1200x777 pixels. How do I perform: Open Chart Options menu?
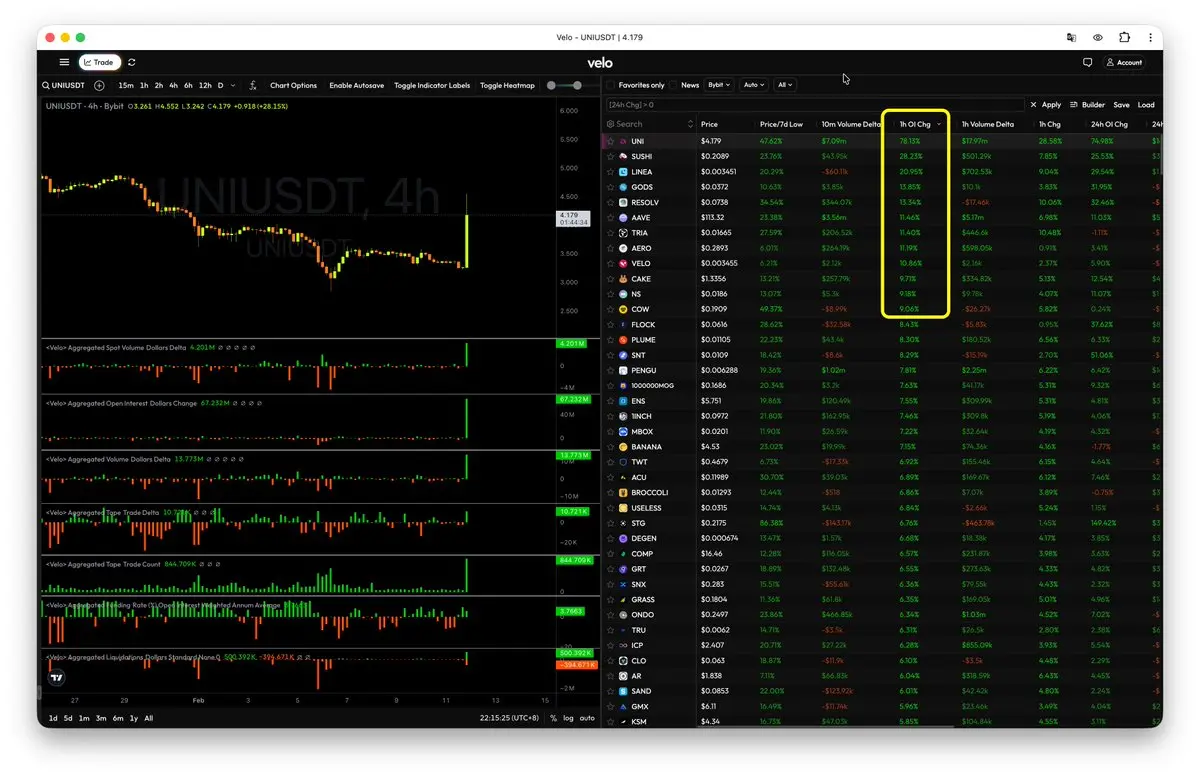tap(293, 85)
